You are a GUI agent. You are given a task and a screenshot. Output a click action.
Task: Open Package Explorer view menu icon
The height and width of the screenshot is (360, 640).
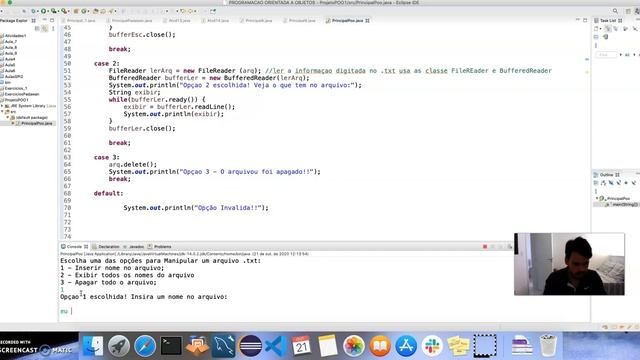(x=53, y=29)
